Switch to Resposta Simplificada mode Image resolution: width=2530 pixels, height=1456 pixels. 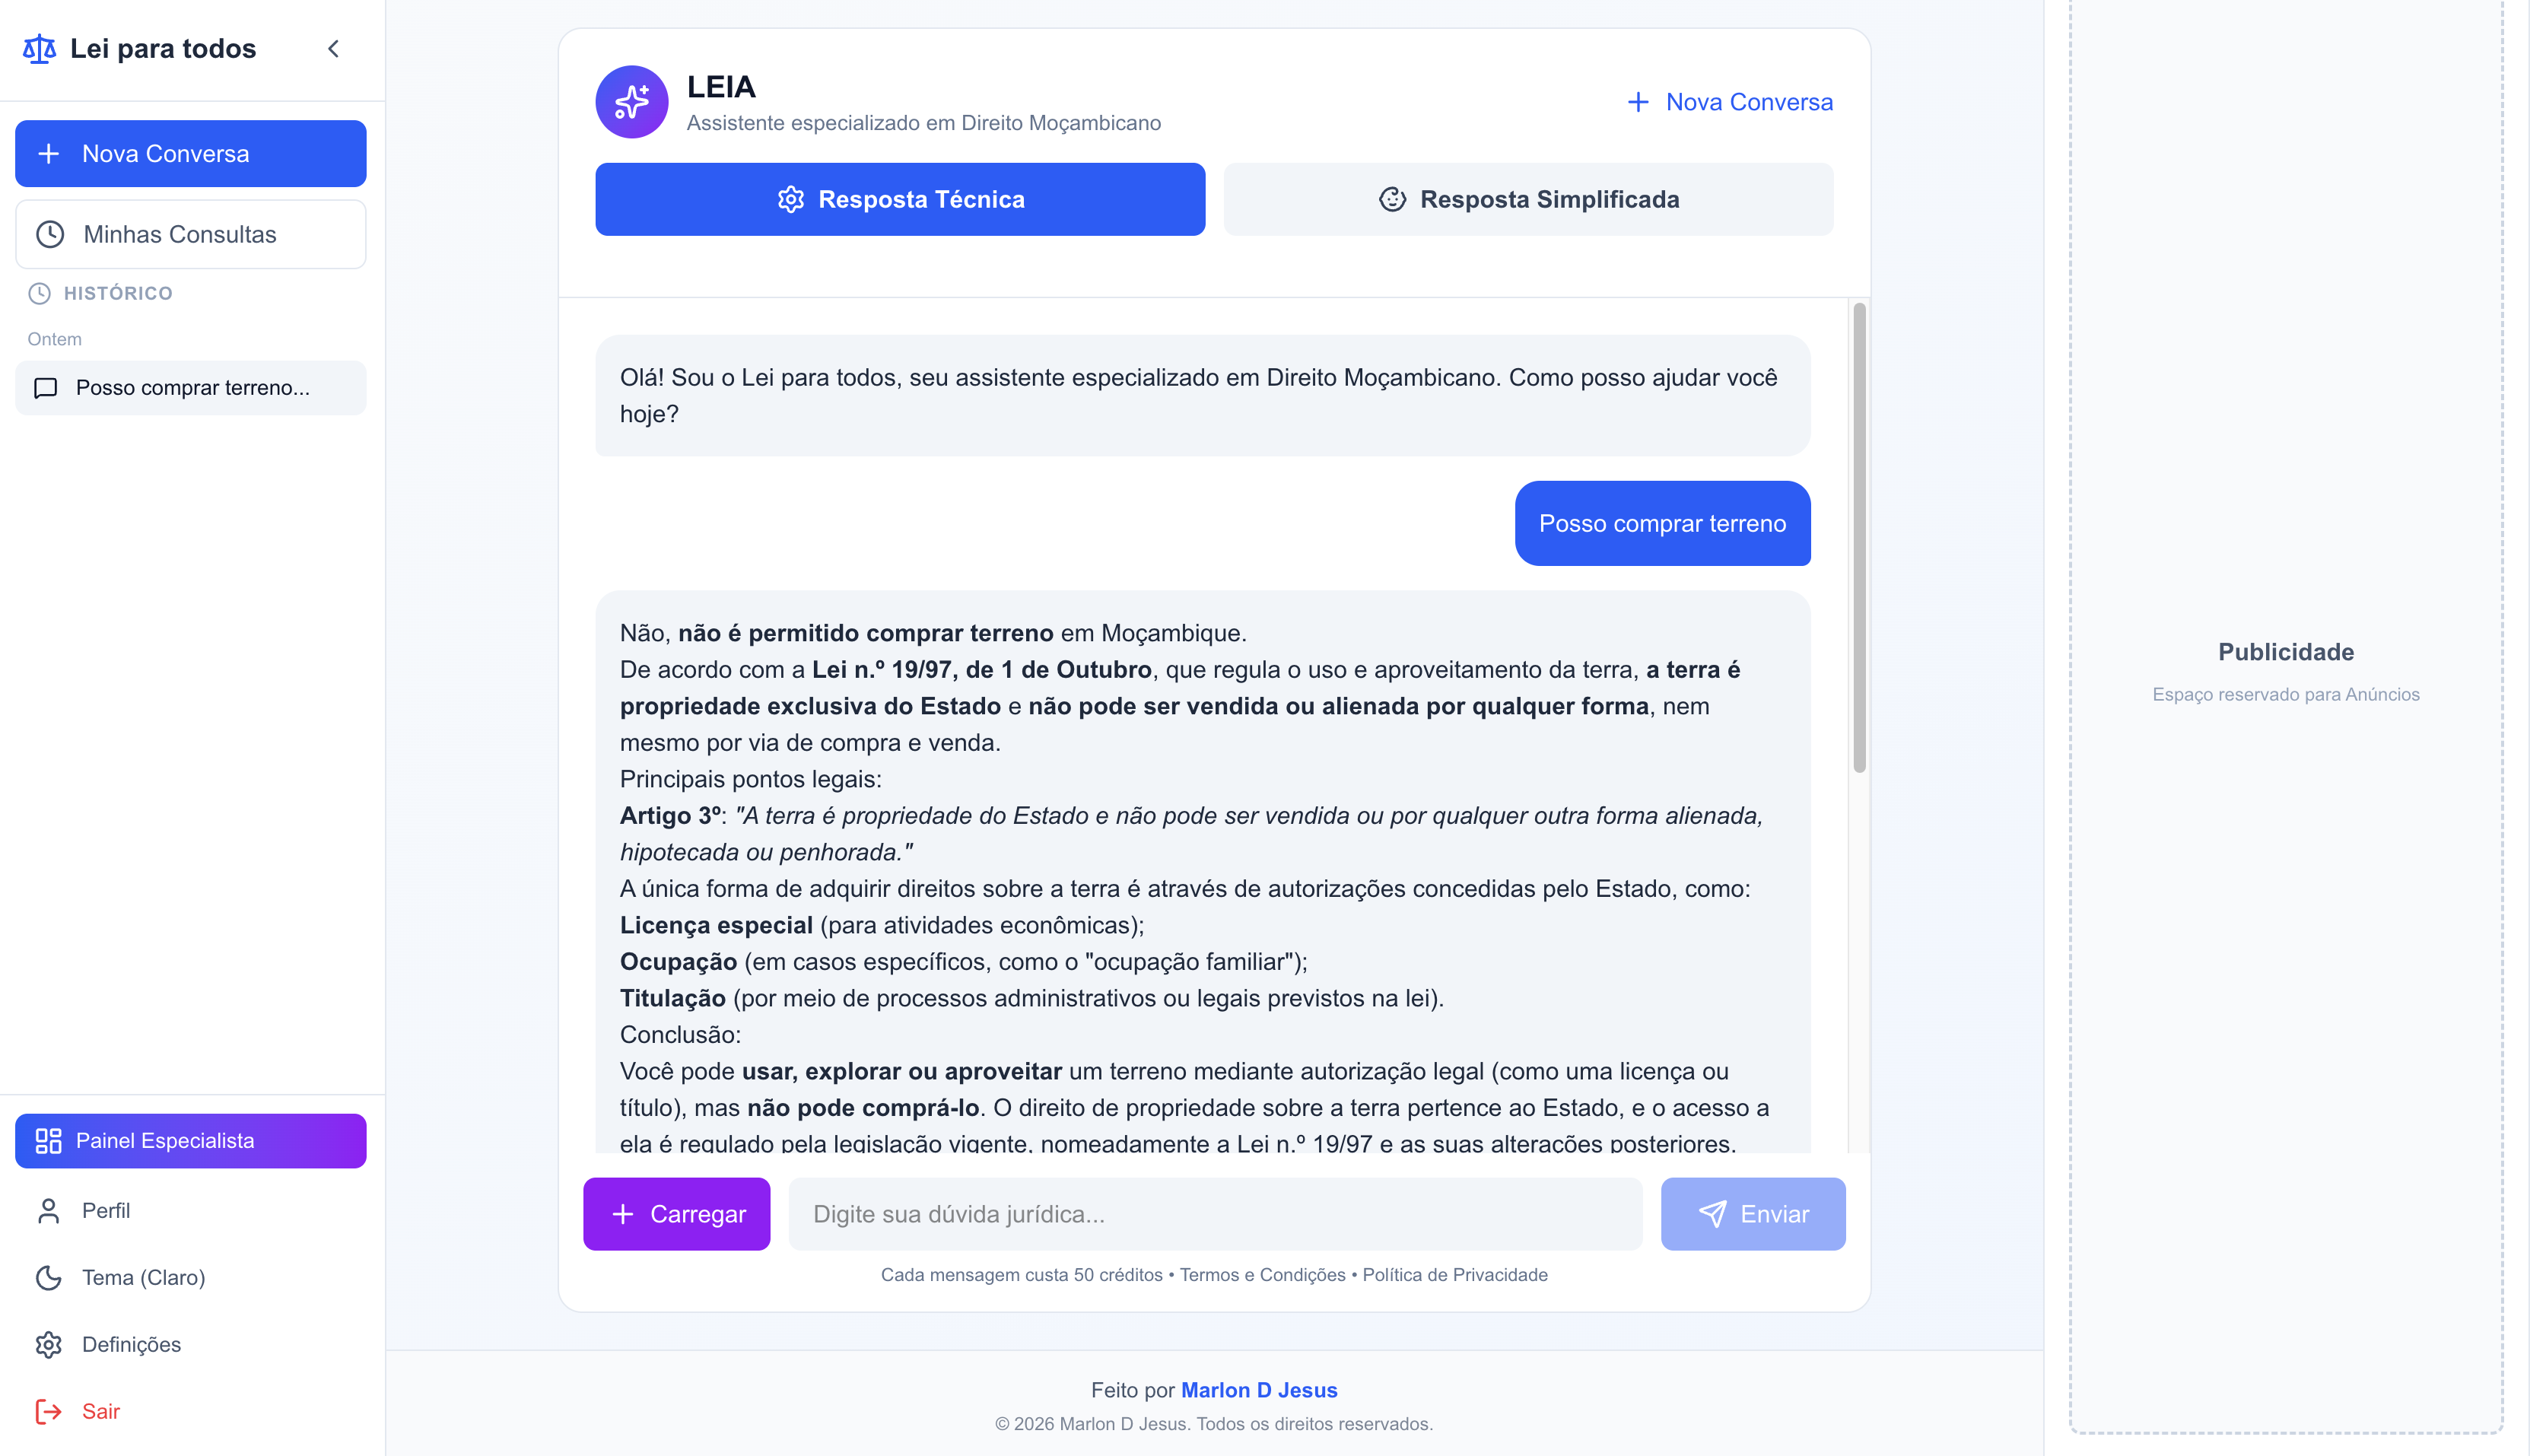coord(1528,199)
